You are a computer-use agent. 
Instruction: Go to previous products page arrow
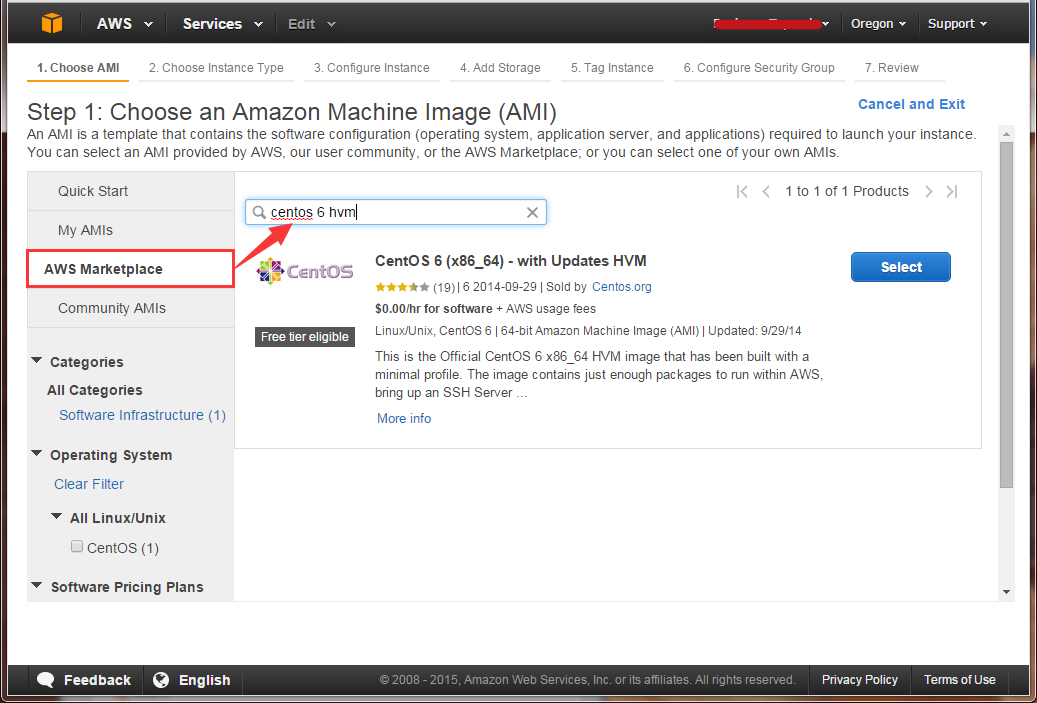[x=766, y=192]
